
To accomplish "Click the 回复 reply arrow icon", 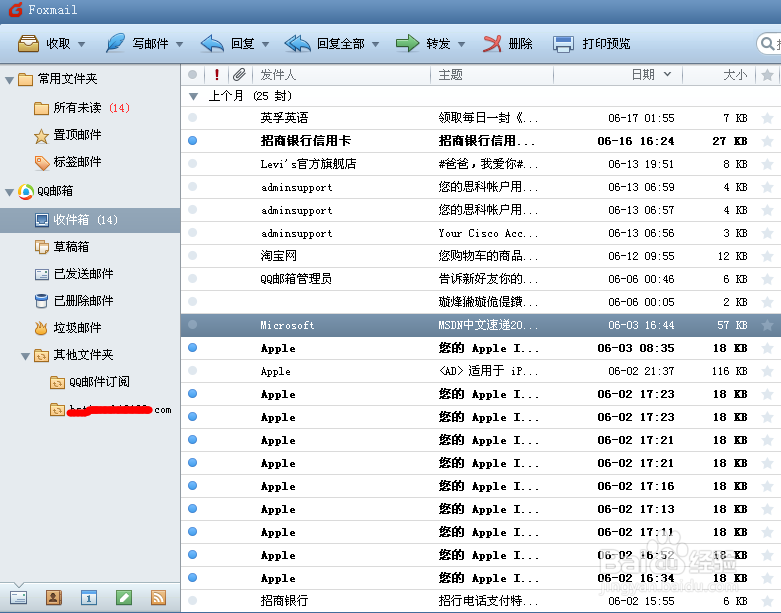I will [213, 44].
